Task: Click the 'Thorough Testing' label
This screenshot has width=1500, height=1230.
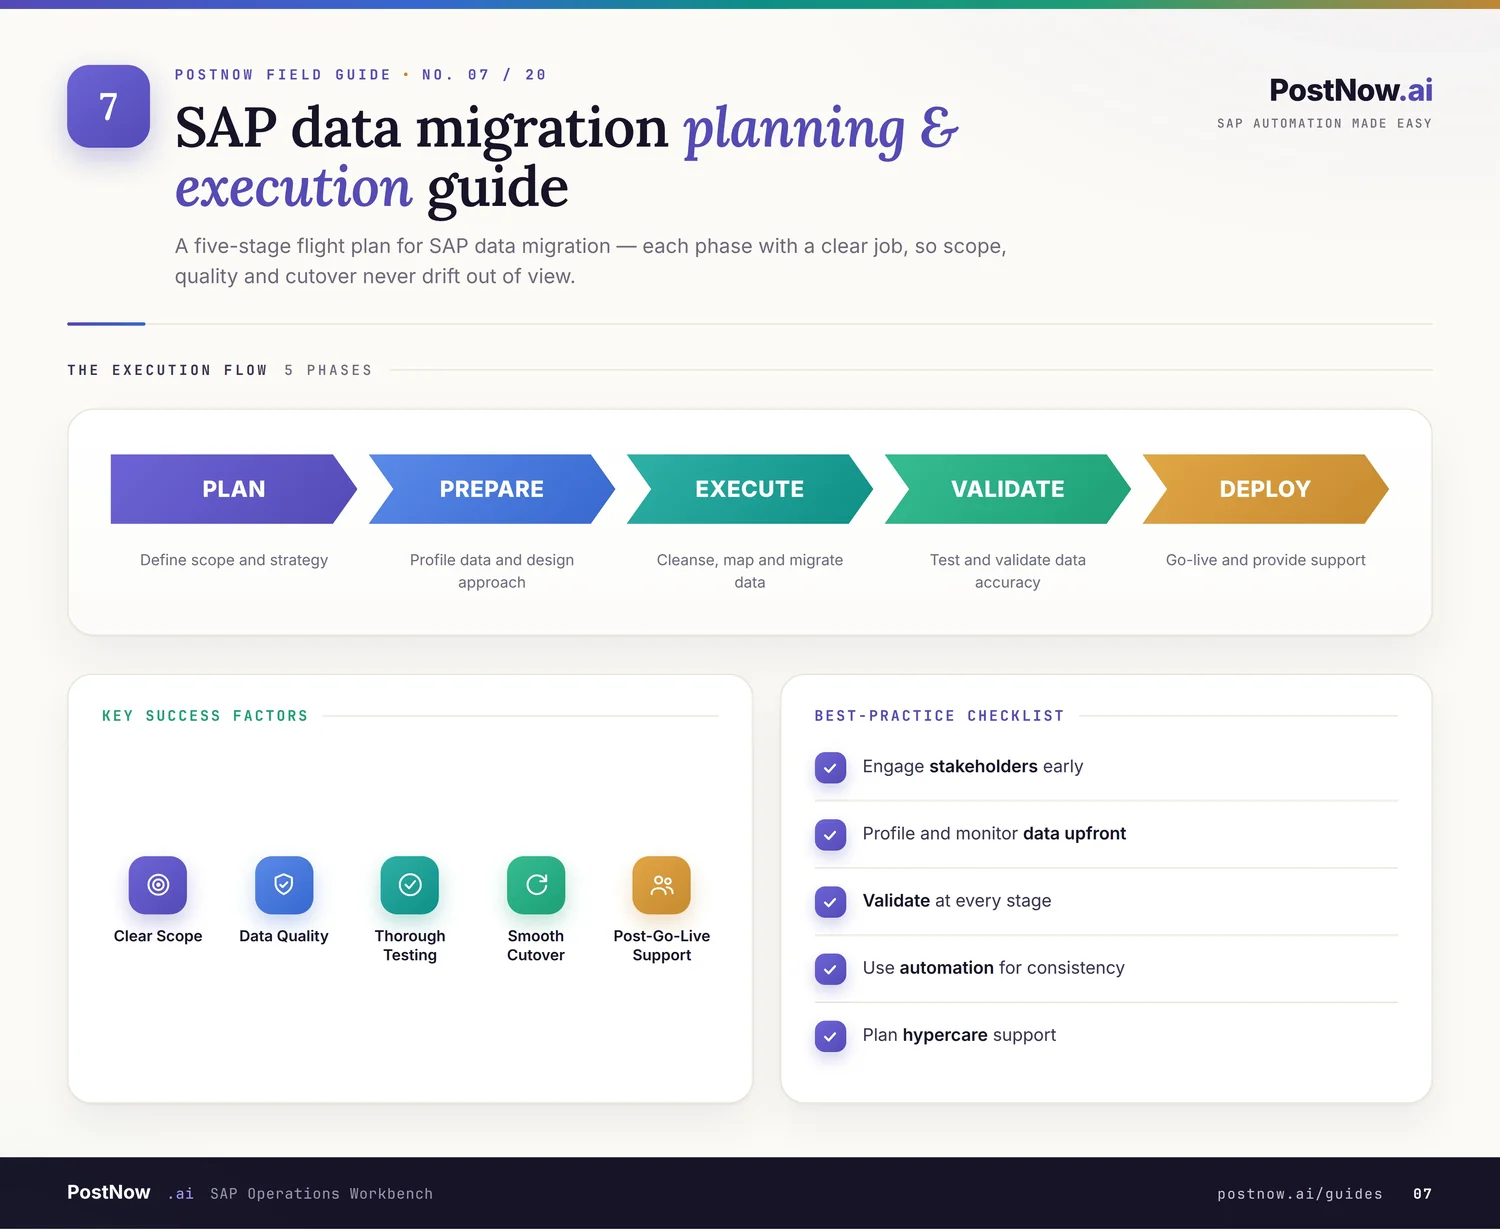Action: click(x=410, y=945)
